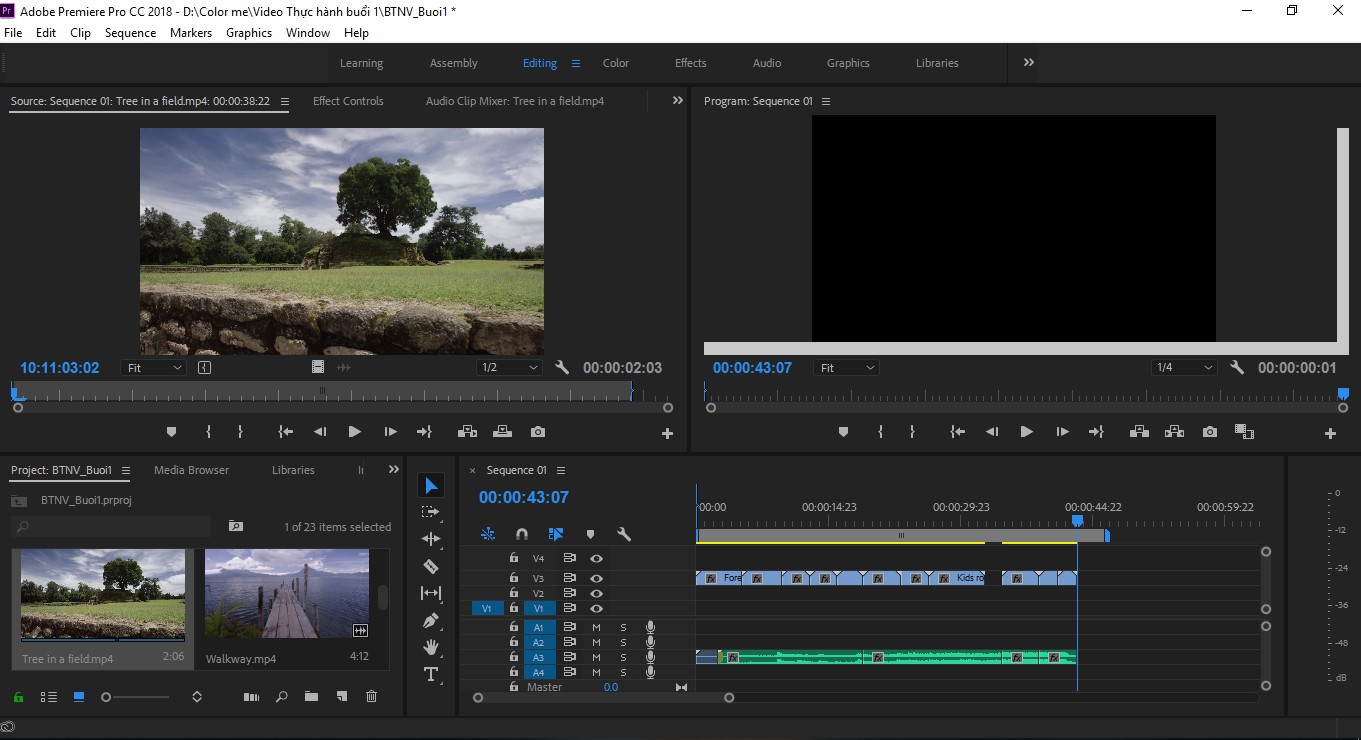Viewport: 1361px width, 740px height.
Task: Select the Walkway.mp4 thumbnail
Action: tap(286, 594)
